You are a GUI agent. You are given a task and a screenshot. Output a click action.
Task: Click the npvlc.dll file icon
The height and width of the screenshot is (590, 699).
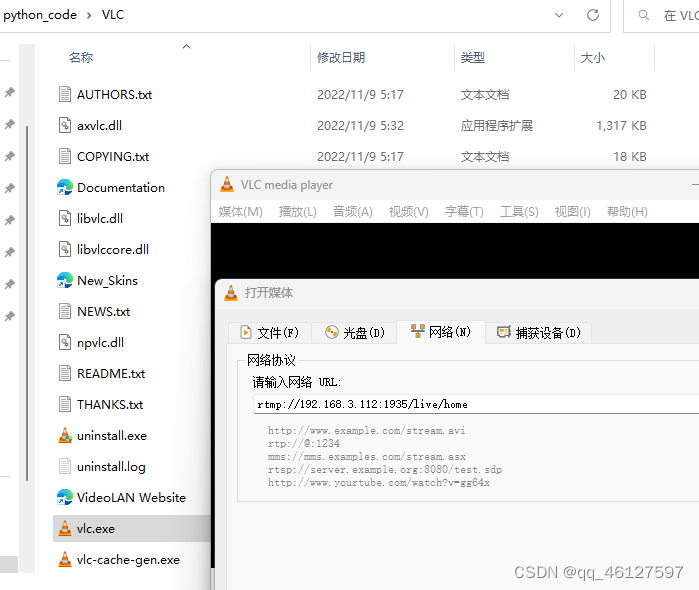pyautogui.click(x=65, y=342)
